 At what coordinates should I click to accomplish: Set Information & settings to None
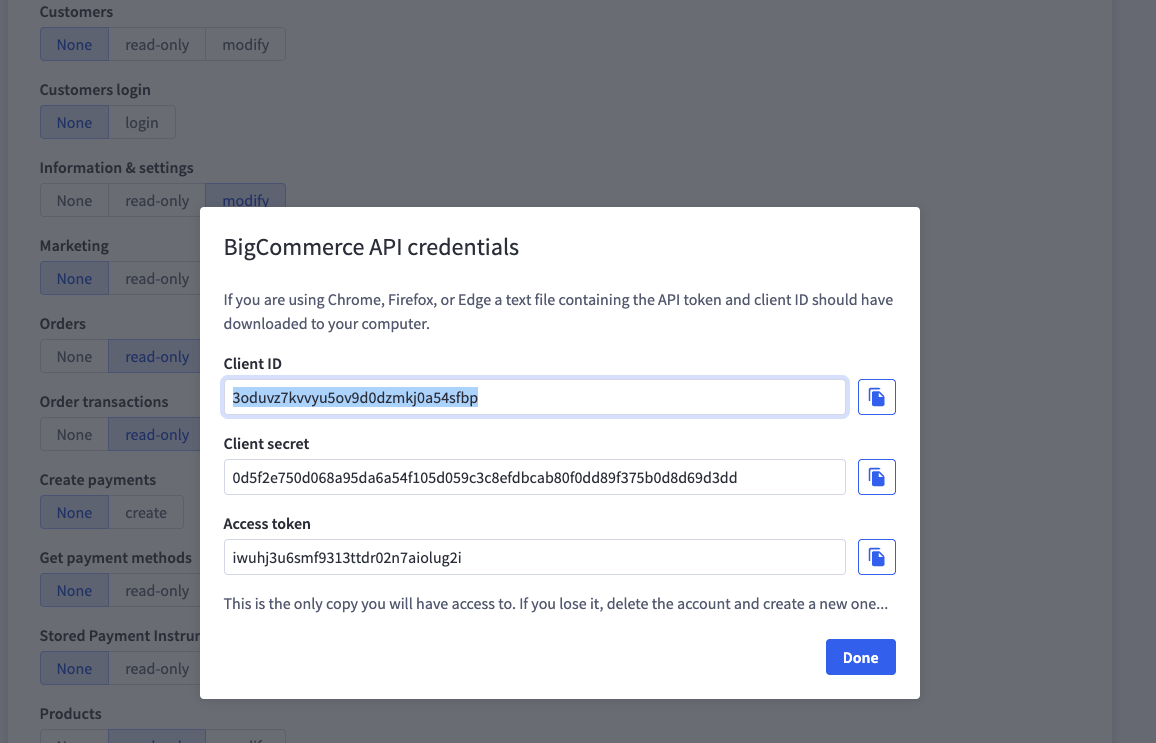74,200
